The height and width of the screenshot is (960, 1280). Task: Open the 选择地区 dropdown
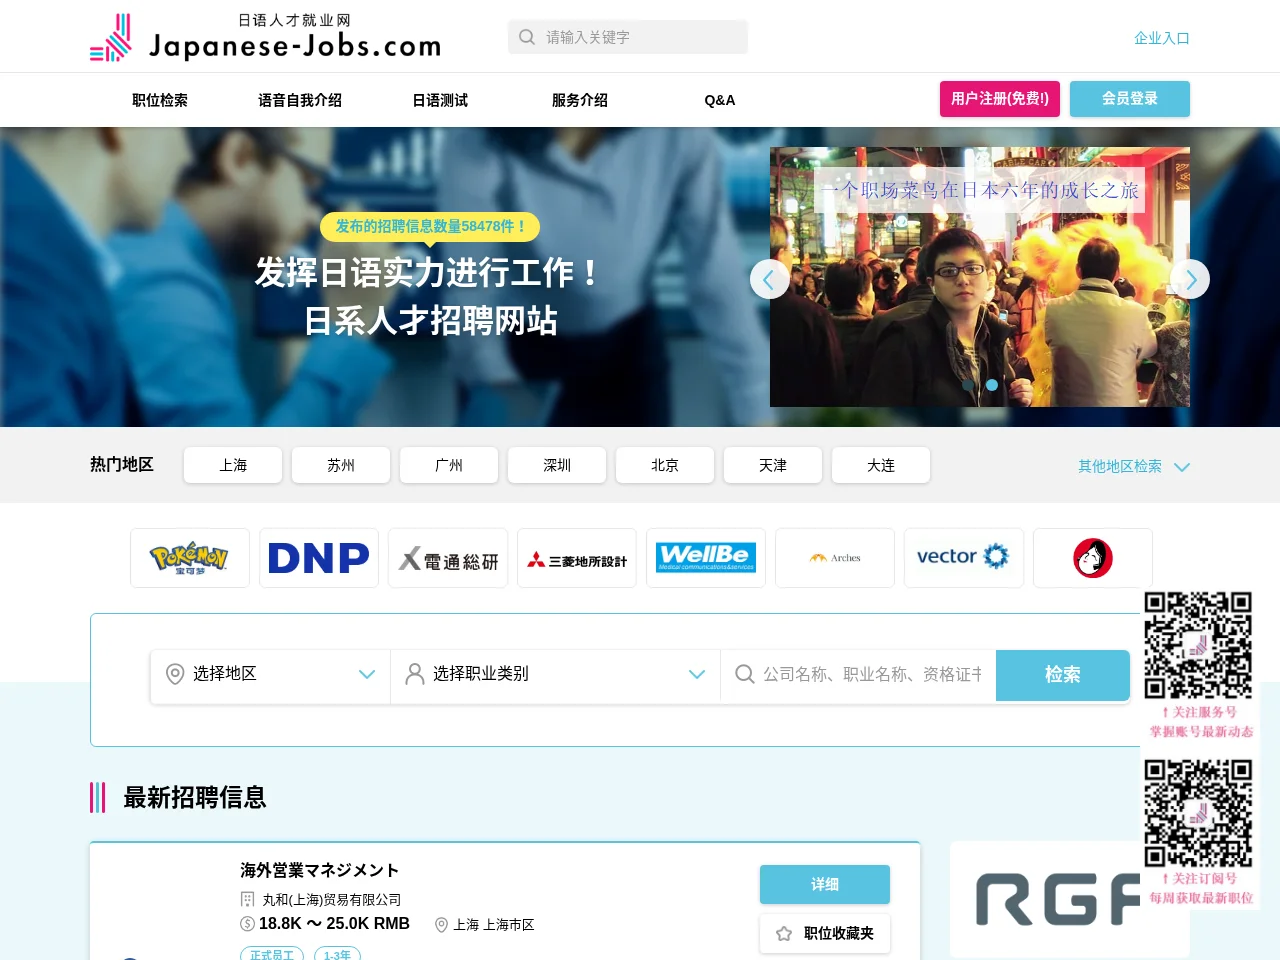pos(271,674)
